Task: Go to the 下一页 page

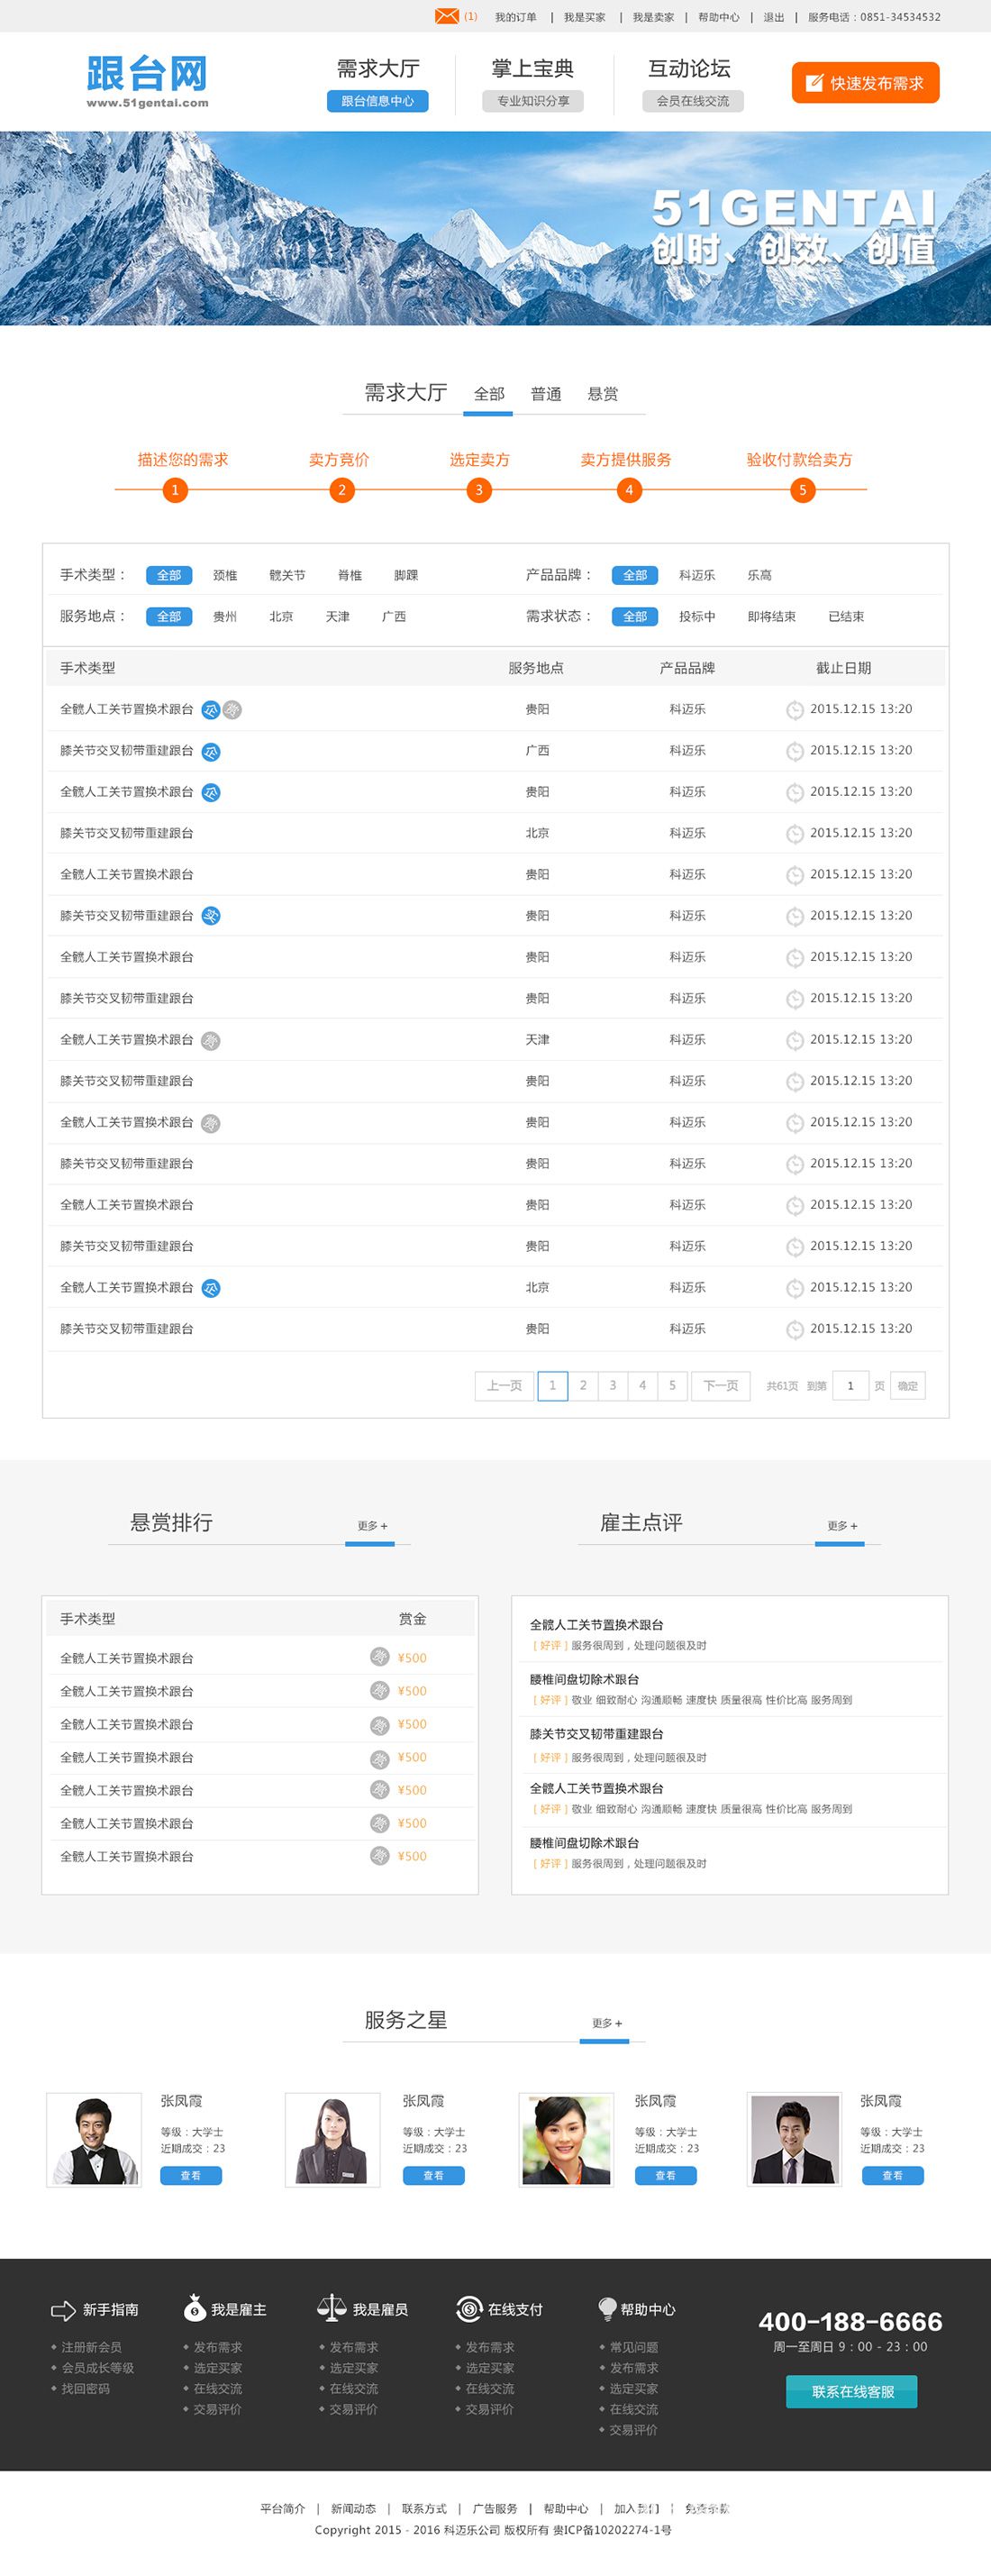Action: pos(720,1385)
